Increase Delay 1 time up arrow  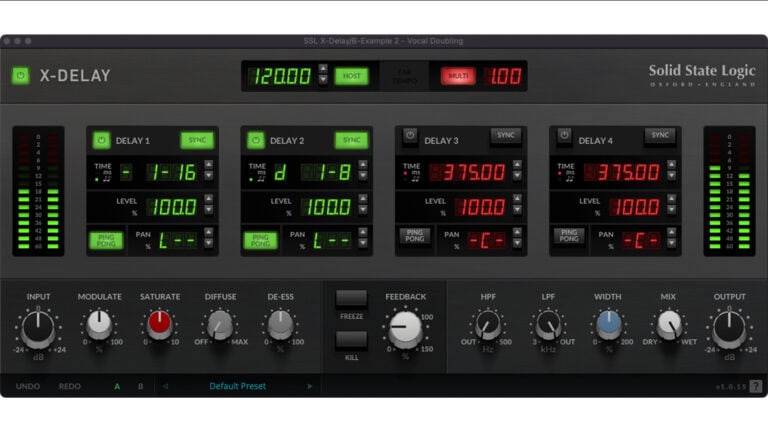click(209, 165)
